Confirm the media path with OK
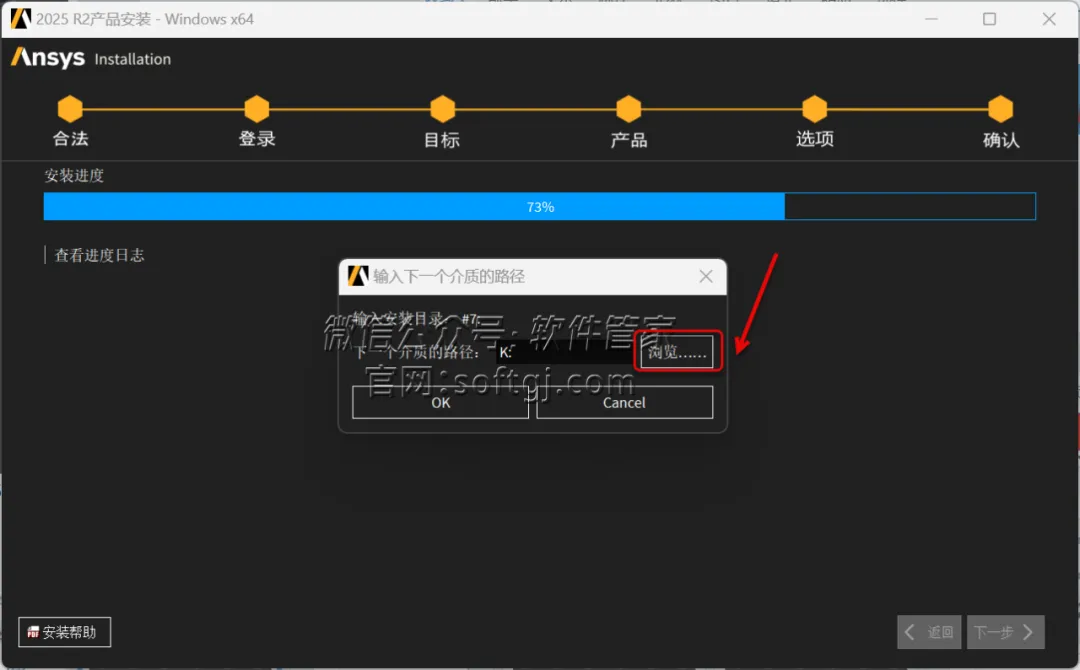The width and height of the screenshot is (1080, 670). 440,402
